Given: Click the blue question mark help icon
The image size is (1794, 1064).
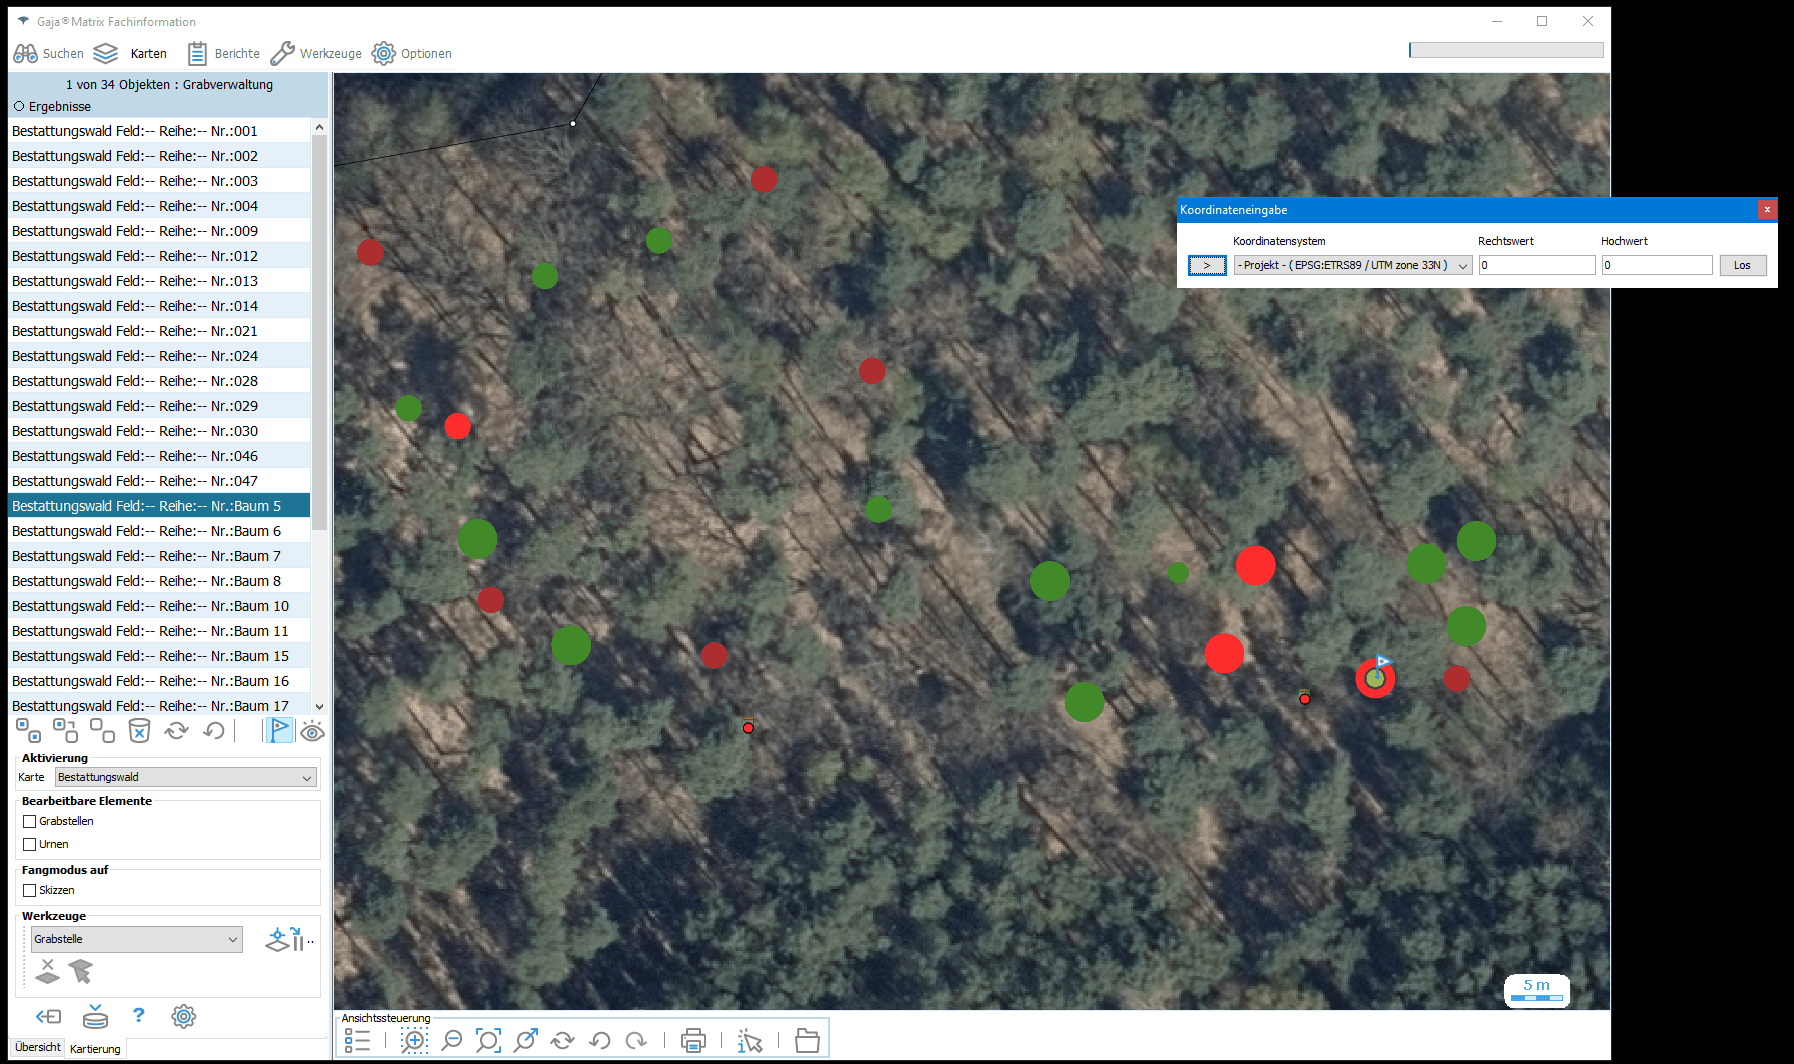Looking at the screenshot, I should pos(138,1016).
